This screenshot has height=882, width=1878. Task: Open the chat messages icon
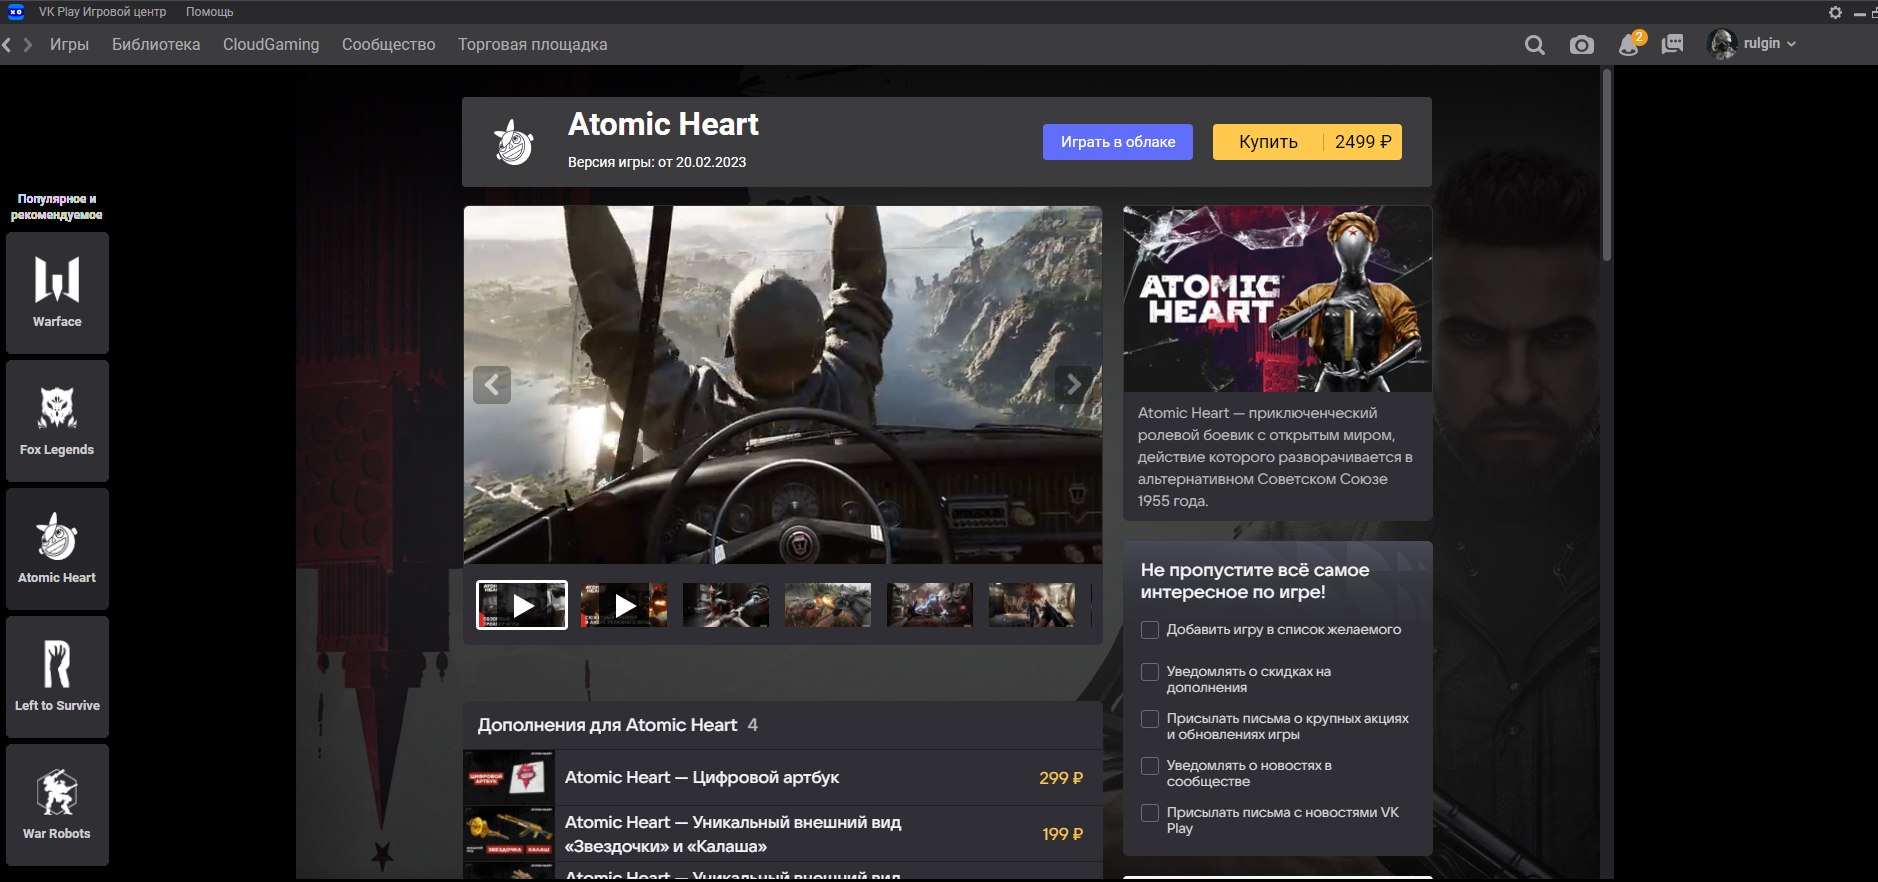point(1672,45)
